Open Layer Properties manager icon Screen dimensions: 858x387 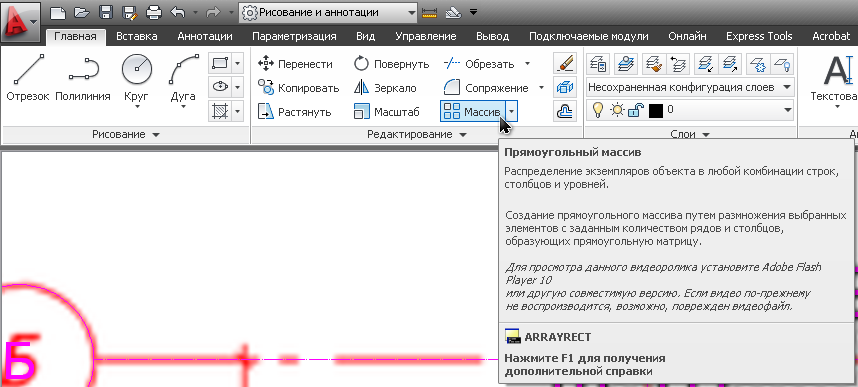point(599,63)
